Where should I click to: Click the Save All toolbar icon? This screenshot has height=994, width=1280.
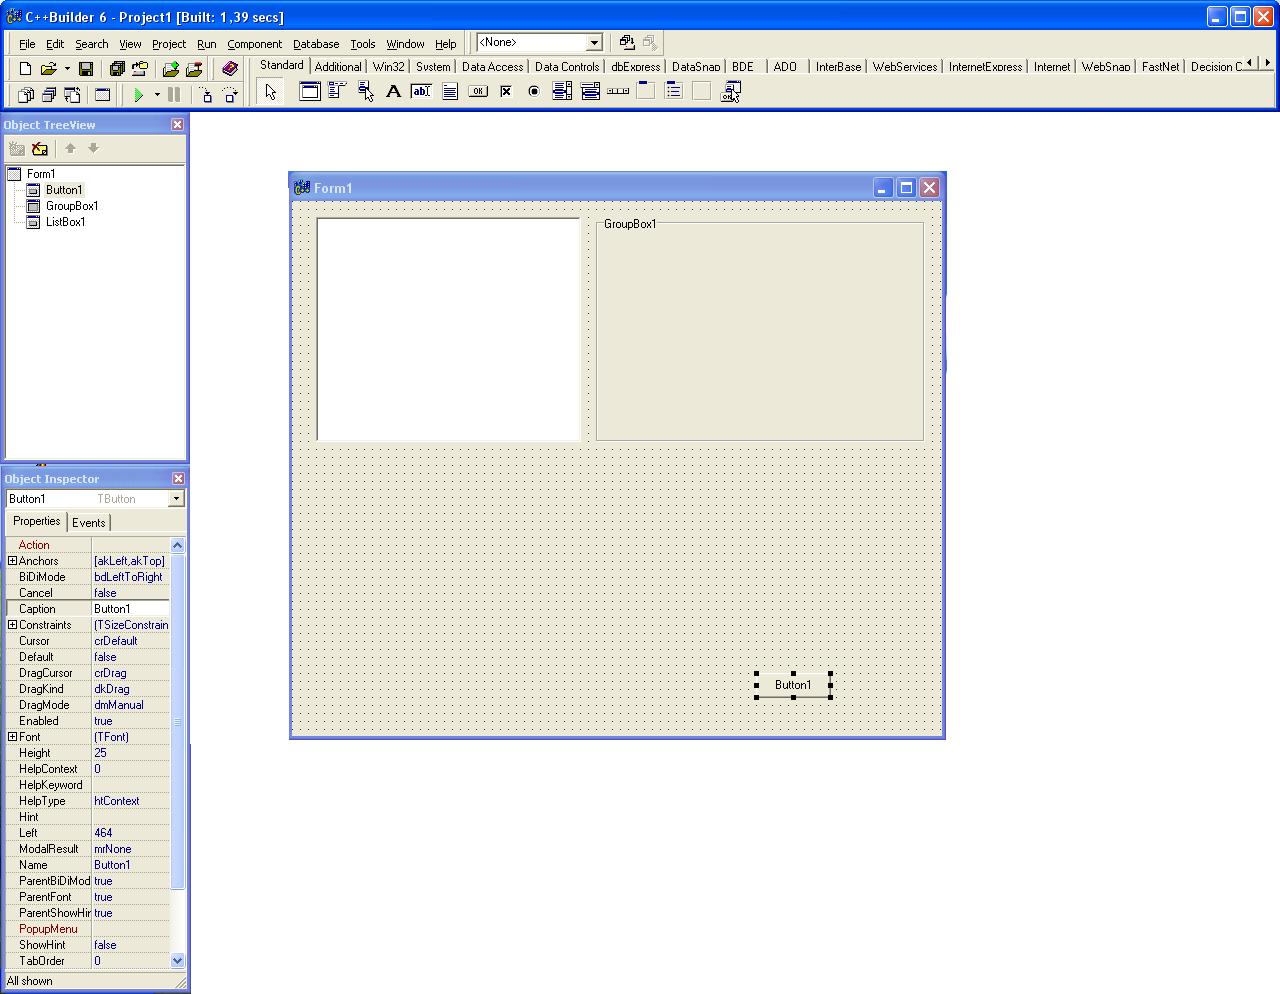click(117, 68)
